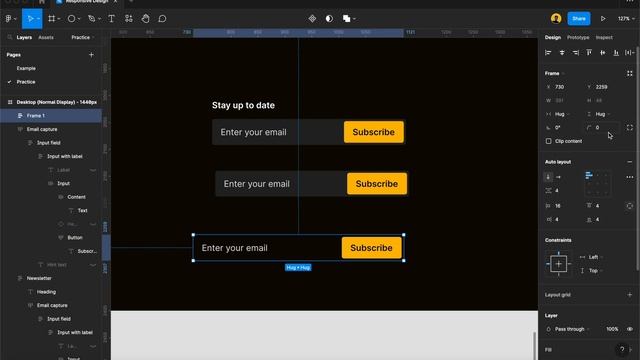Open the 127% zoom dropdown
This screenshot has height=360, width=640.
[x=626, y=19]
